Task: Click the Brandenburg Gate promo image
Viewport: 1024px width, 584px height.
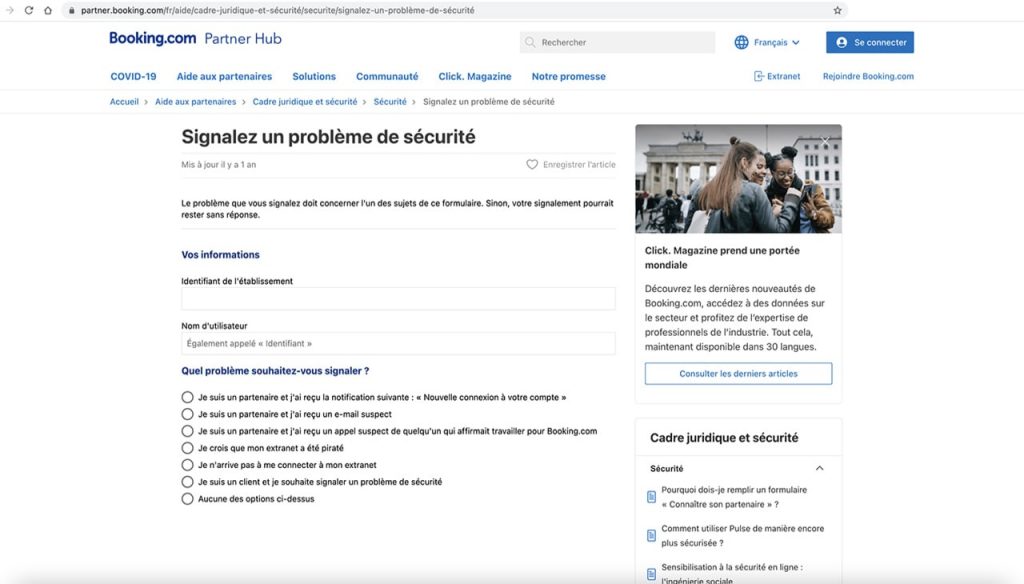Action: click(739, 179)
